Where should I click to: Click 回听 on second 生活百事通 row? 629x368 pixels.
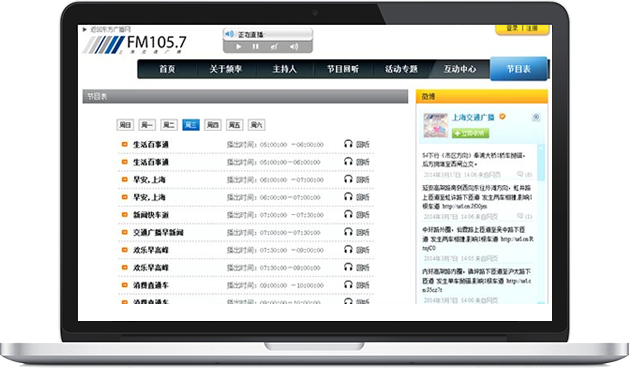[x=363, y=162]
